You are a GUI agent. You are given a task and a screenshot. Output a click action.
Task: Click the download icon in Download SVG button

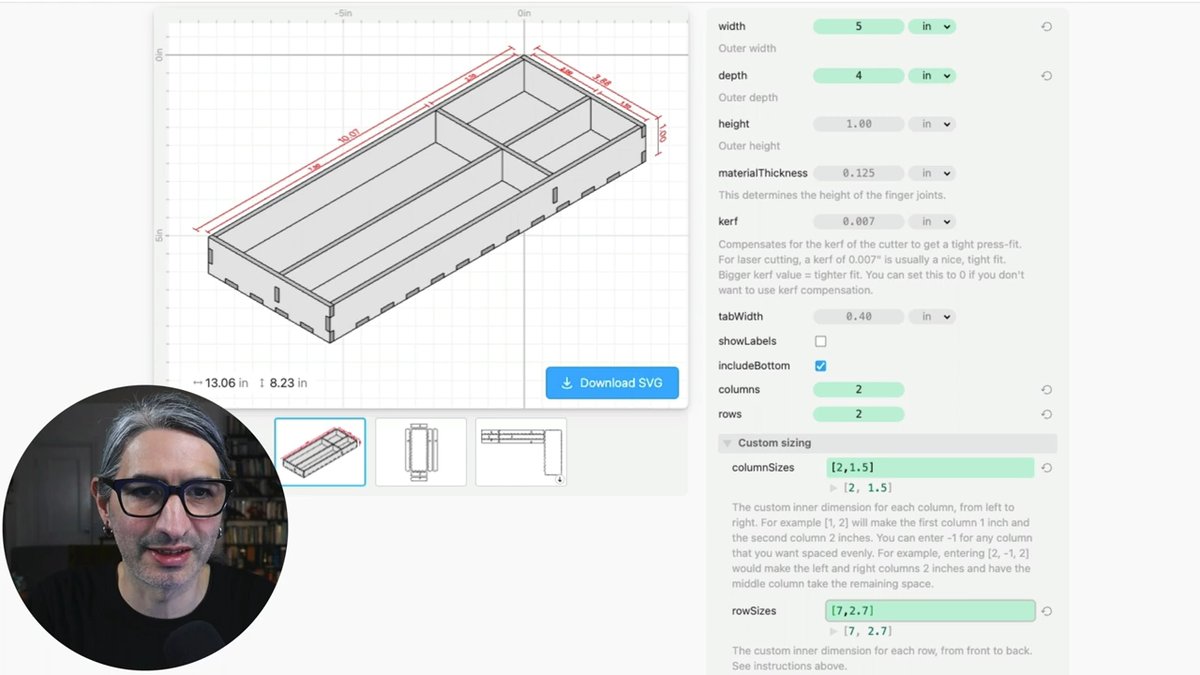pyautogui.click(x=567, y=383)
